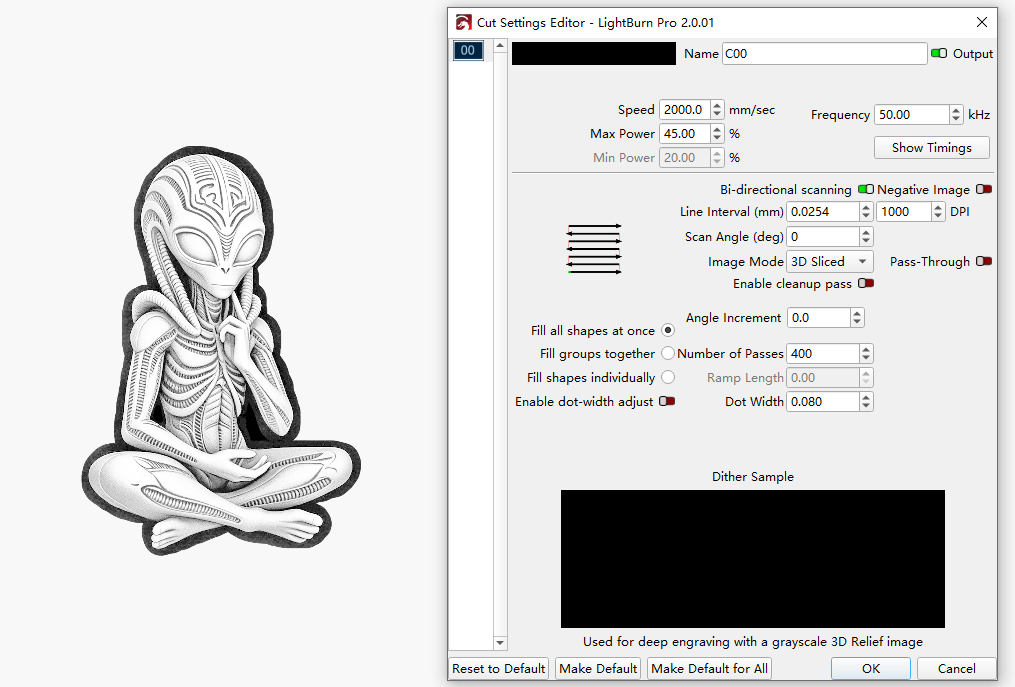1015x687 pixels.
Task: Click the Speed value field
Action: coord(684,109)
